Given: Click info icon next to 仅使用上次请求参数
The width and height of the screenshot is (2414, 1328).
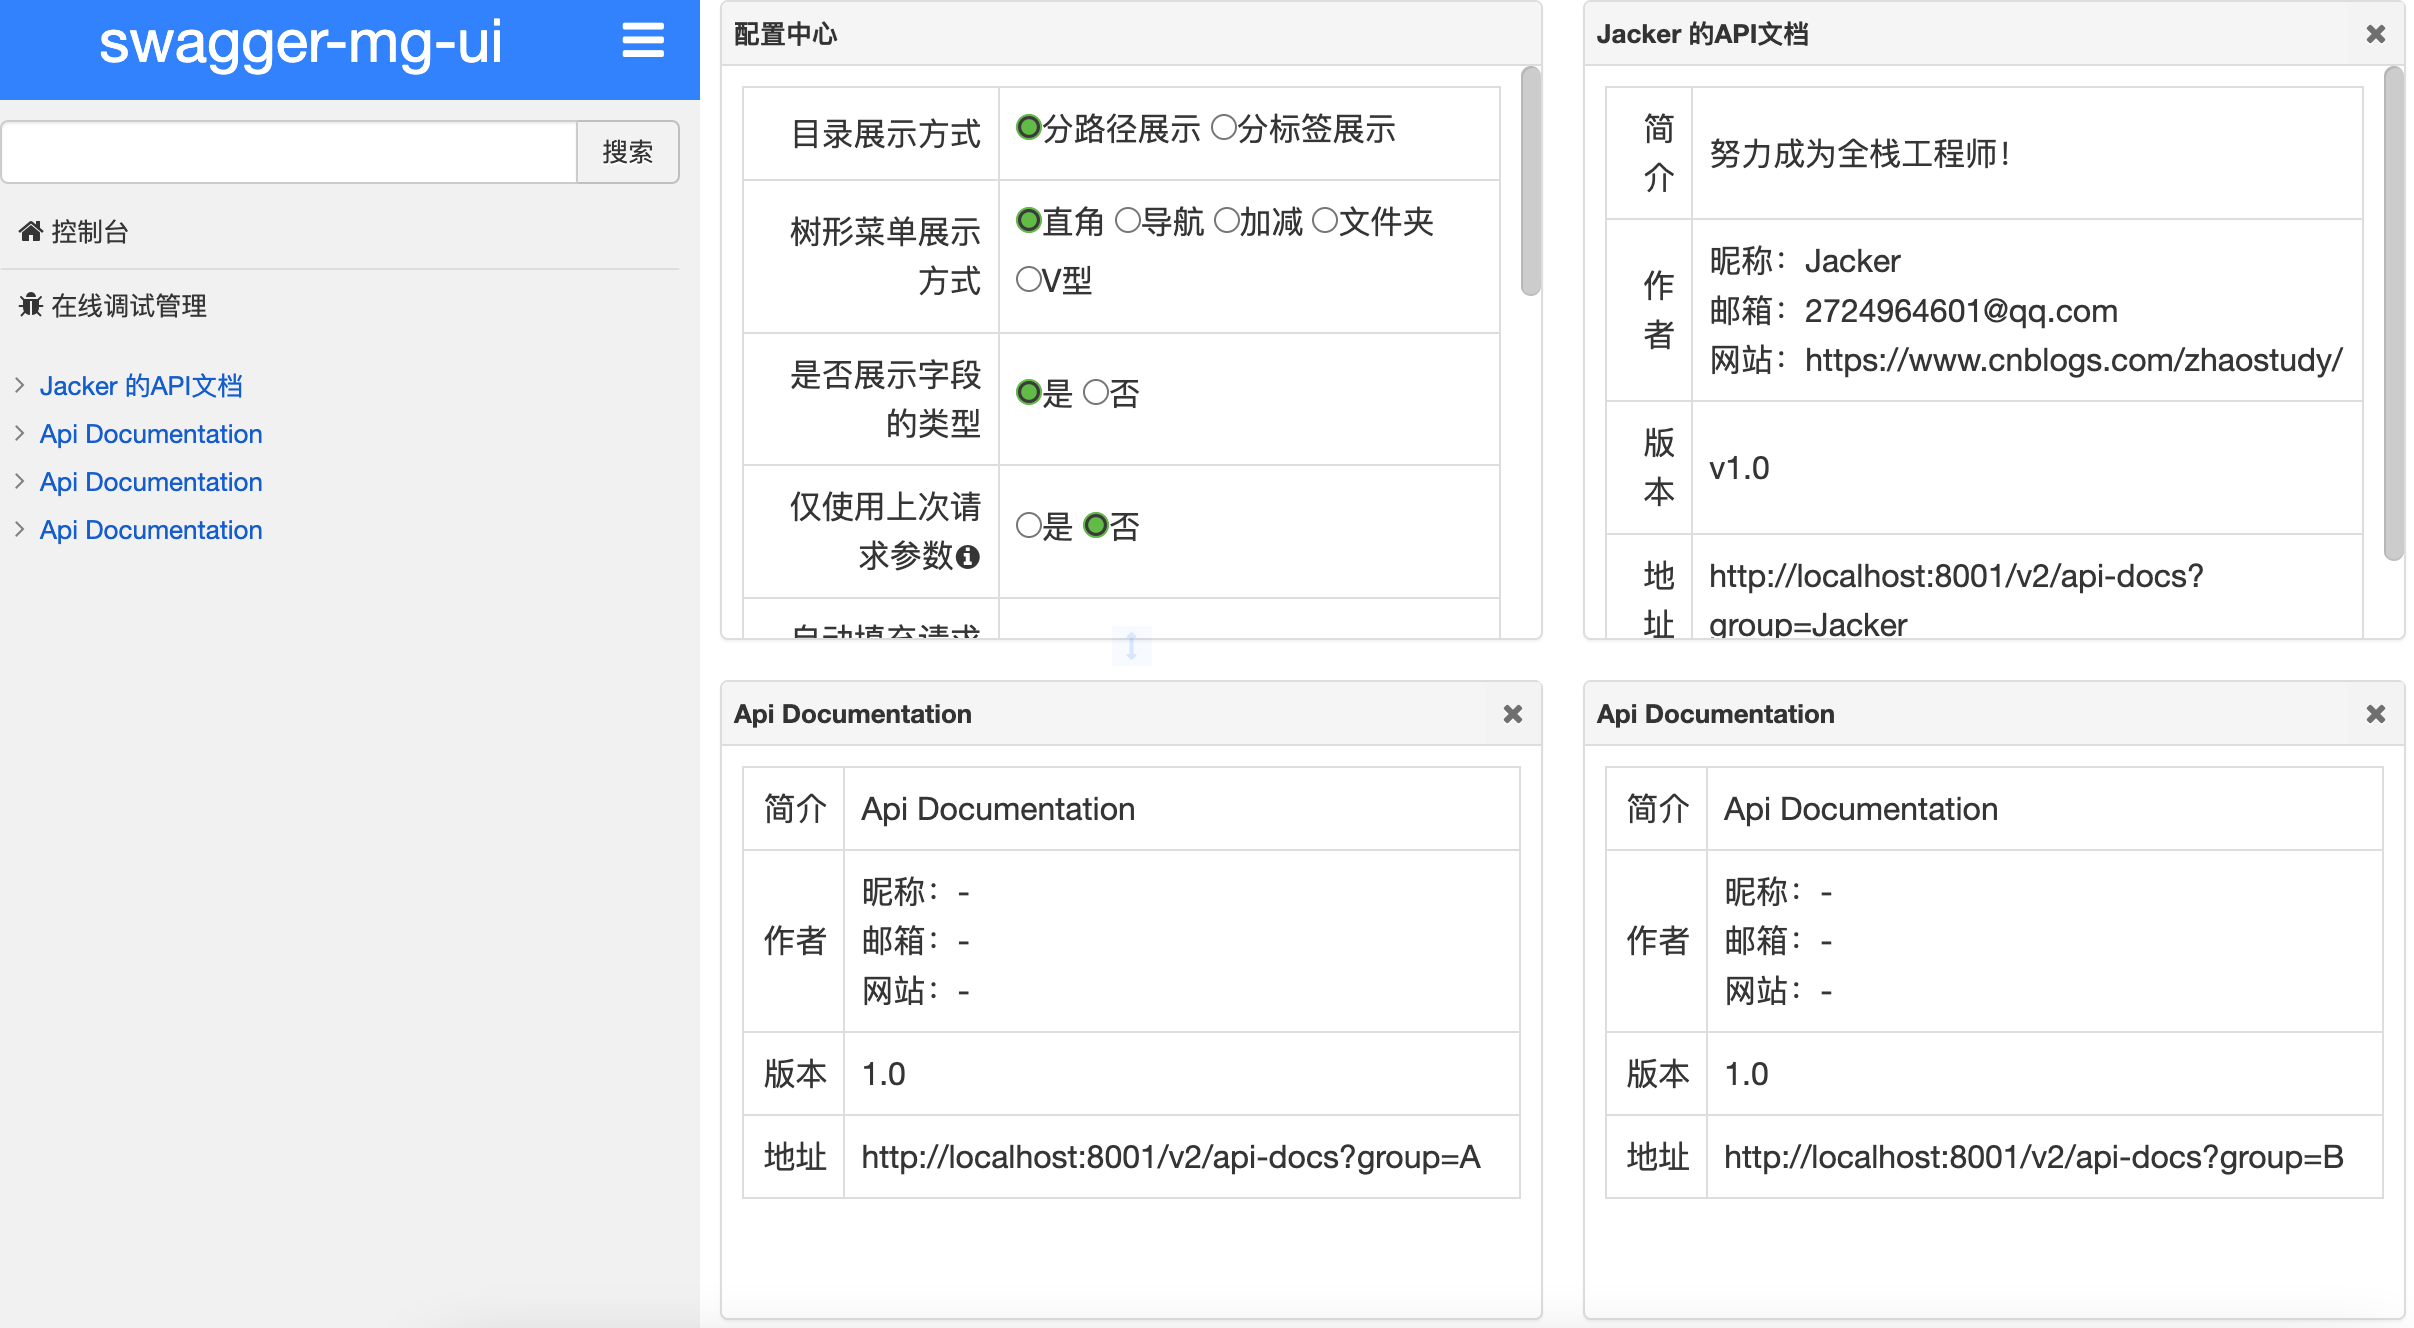Looking at the screenshot, I should click(967, 557).
